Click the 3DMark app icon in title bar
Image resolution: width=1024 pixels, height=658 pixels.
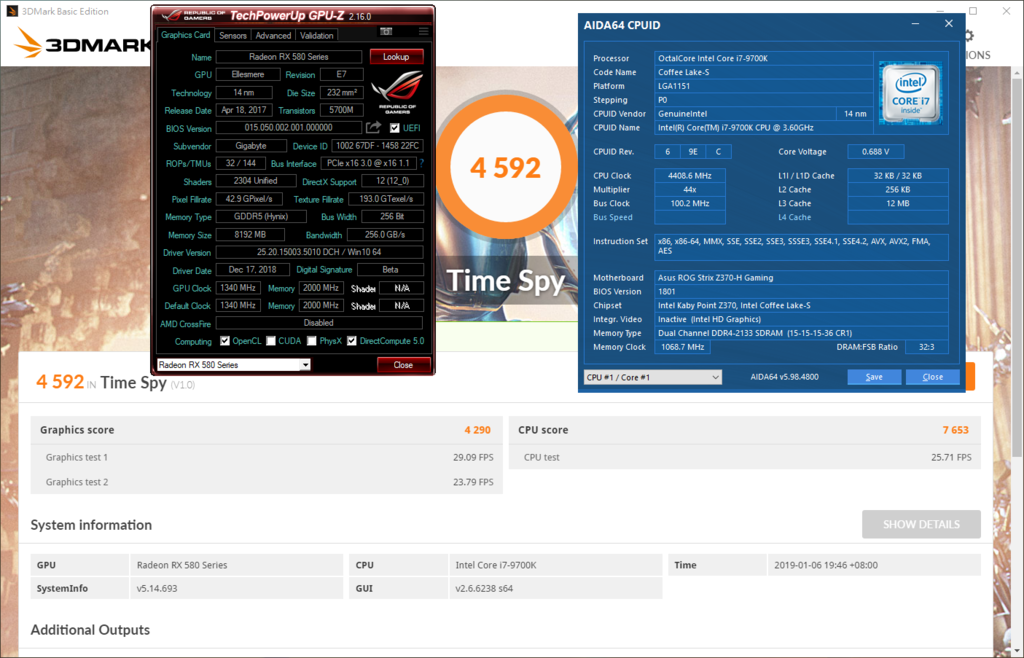[12, 11]
